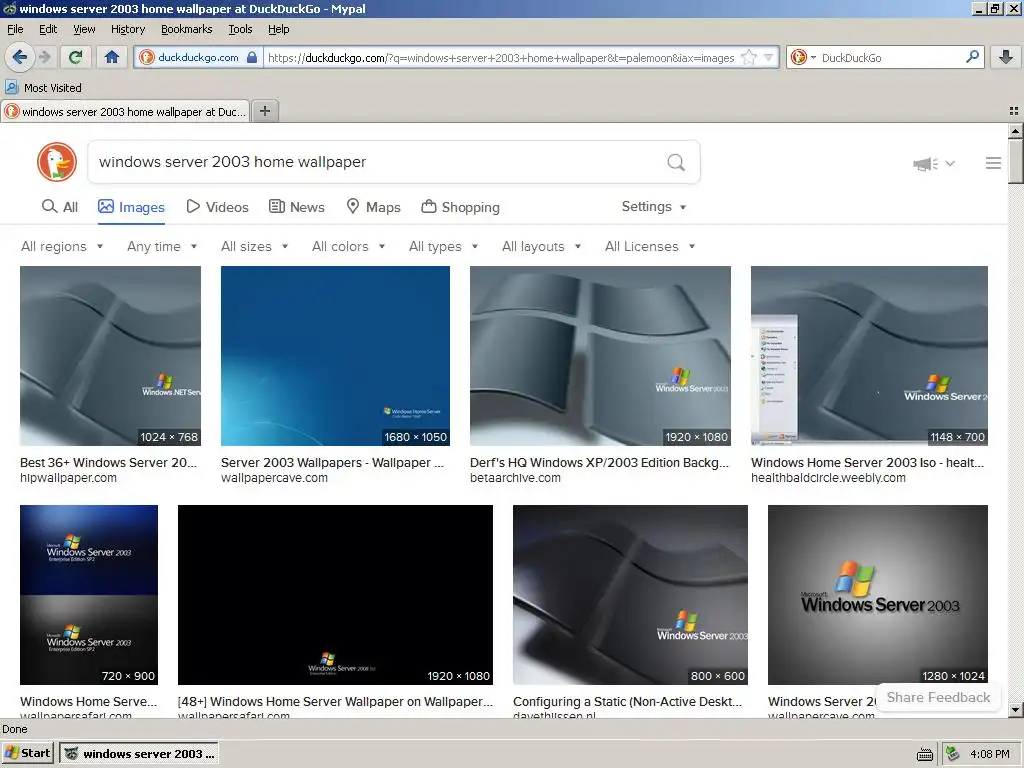Expand the All Licenses filter
This screenshot has height=768, width=1024.
[650, 246]
